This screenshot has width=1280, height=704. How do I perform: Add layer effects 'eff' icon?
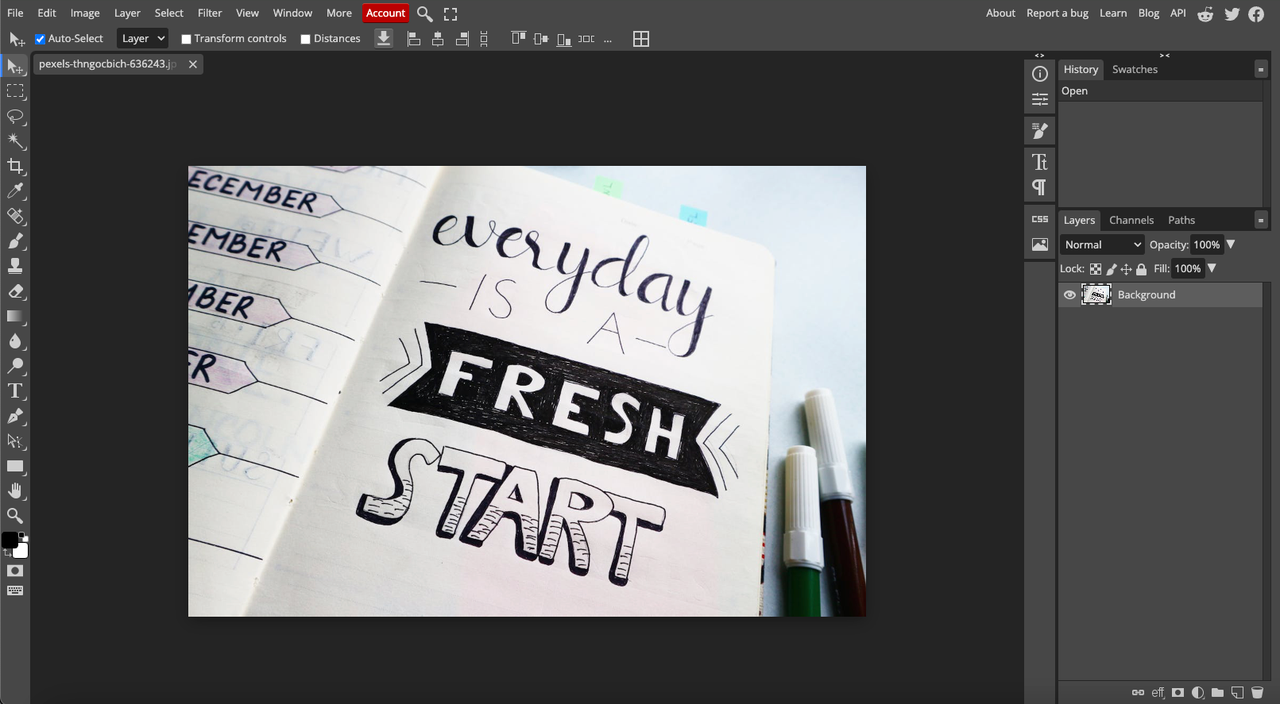(1158, 692)
